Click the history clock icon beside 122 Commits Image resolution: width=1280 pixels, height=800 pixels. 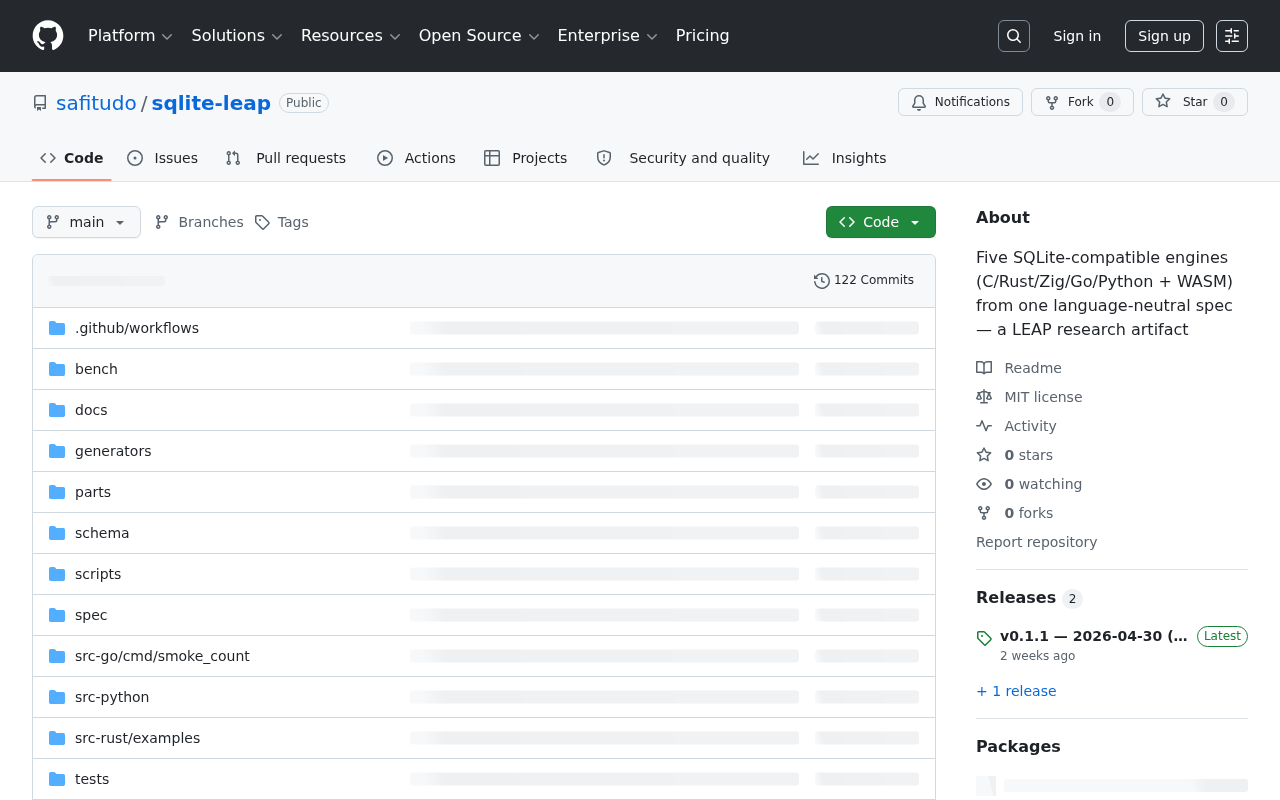pyautogui.click(x=822, y=281)
